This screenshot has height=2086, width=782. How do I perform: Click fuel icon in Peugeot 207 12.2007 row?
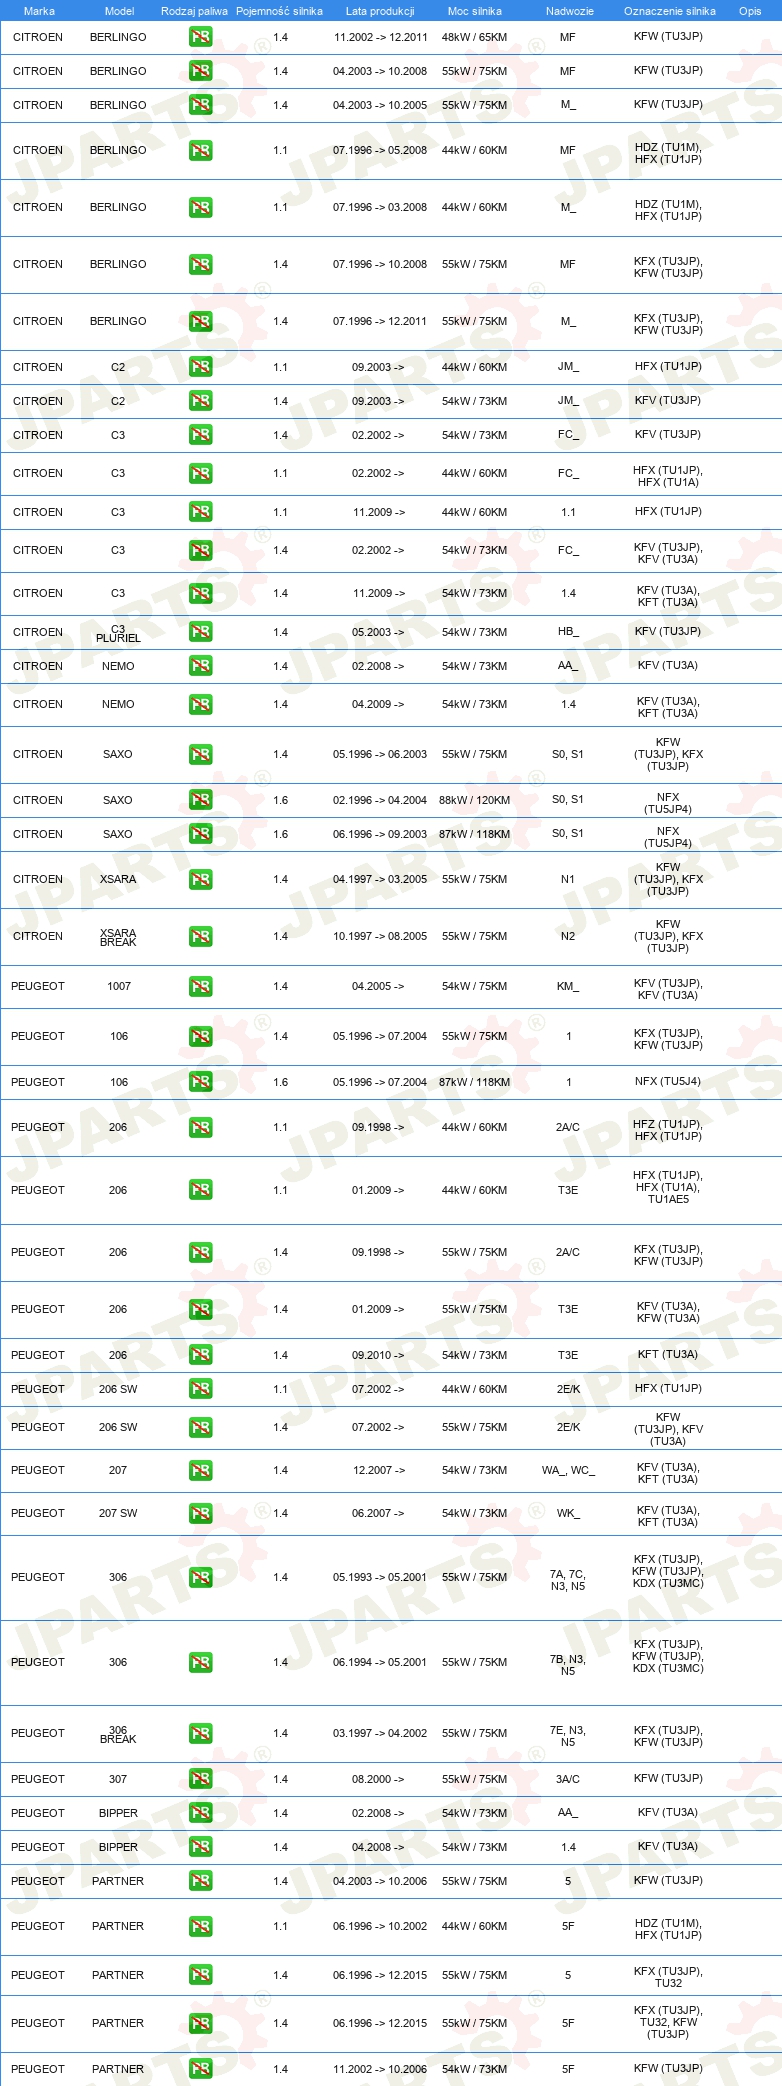(x=201, y=1471)
